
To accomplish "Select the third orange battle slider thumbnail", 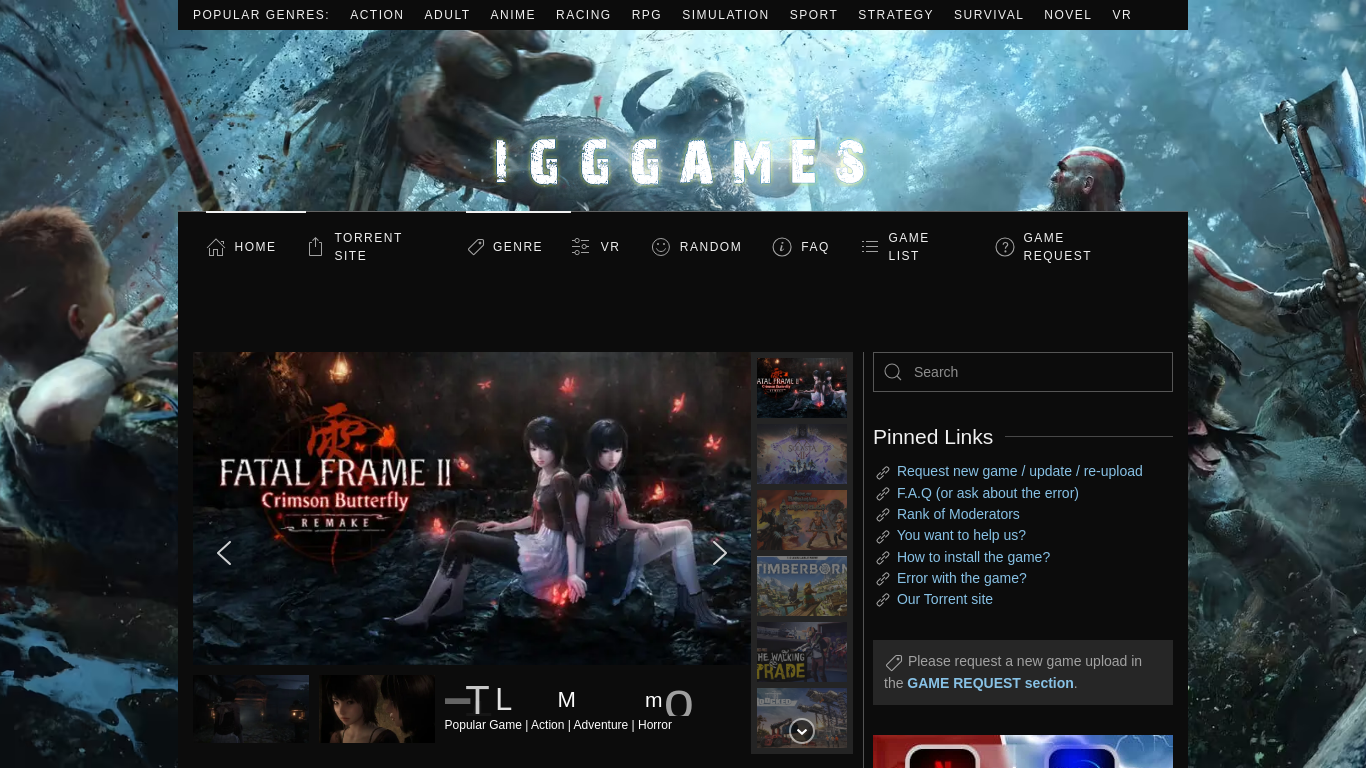I will pos(802,519).
